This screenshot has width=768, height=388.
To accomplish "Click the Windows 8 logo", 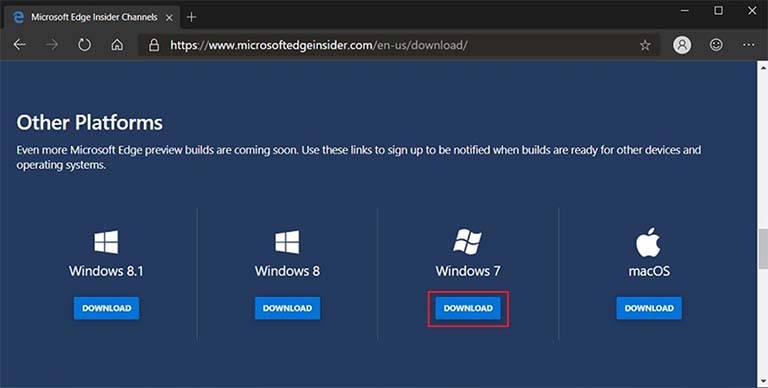I will pos(287,242).
